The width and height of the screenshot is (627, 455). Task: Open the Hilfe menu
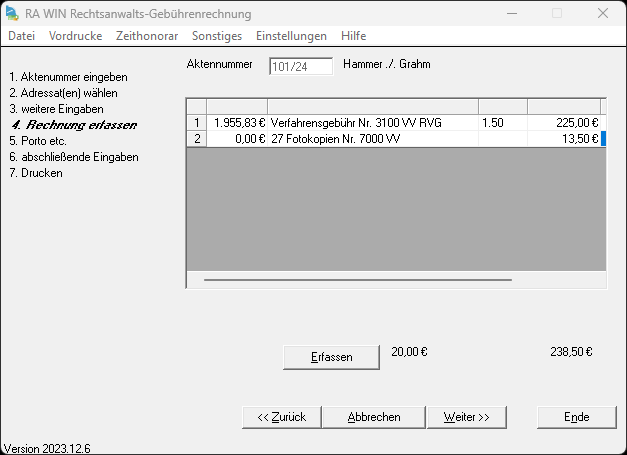tap(353, 36)
